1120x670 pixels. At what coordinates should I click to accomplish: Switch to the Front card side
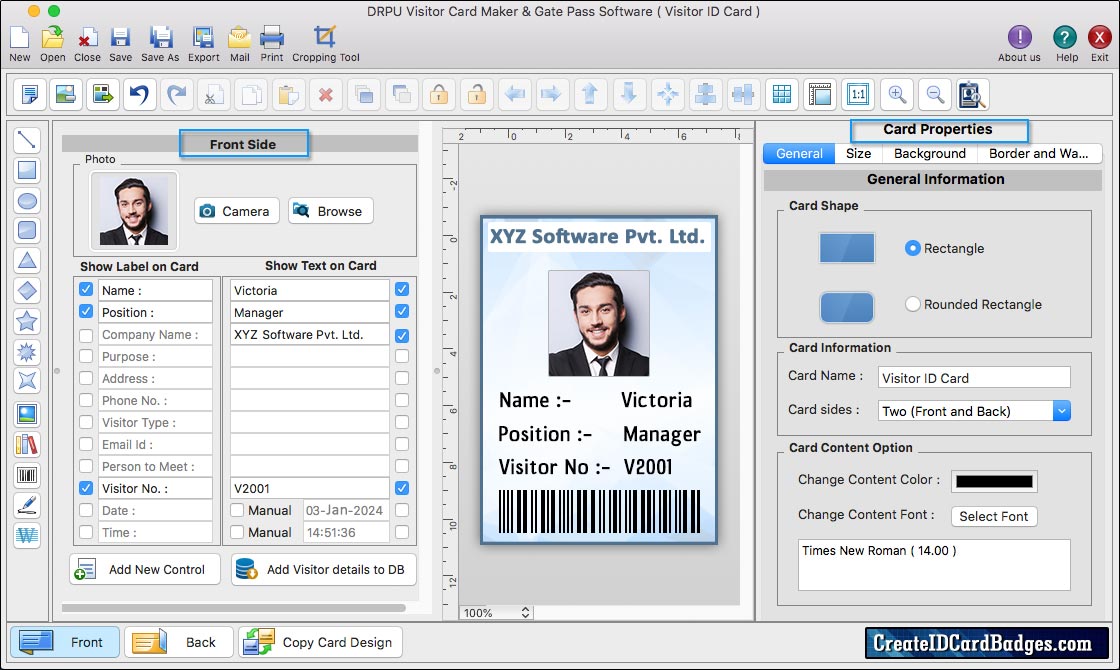tap(64, 642)
